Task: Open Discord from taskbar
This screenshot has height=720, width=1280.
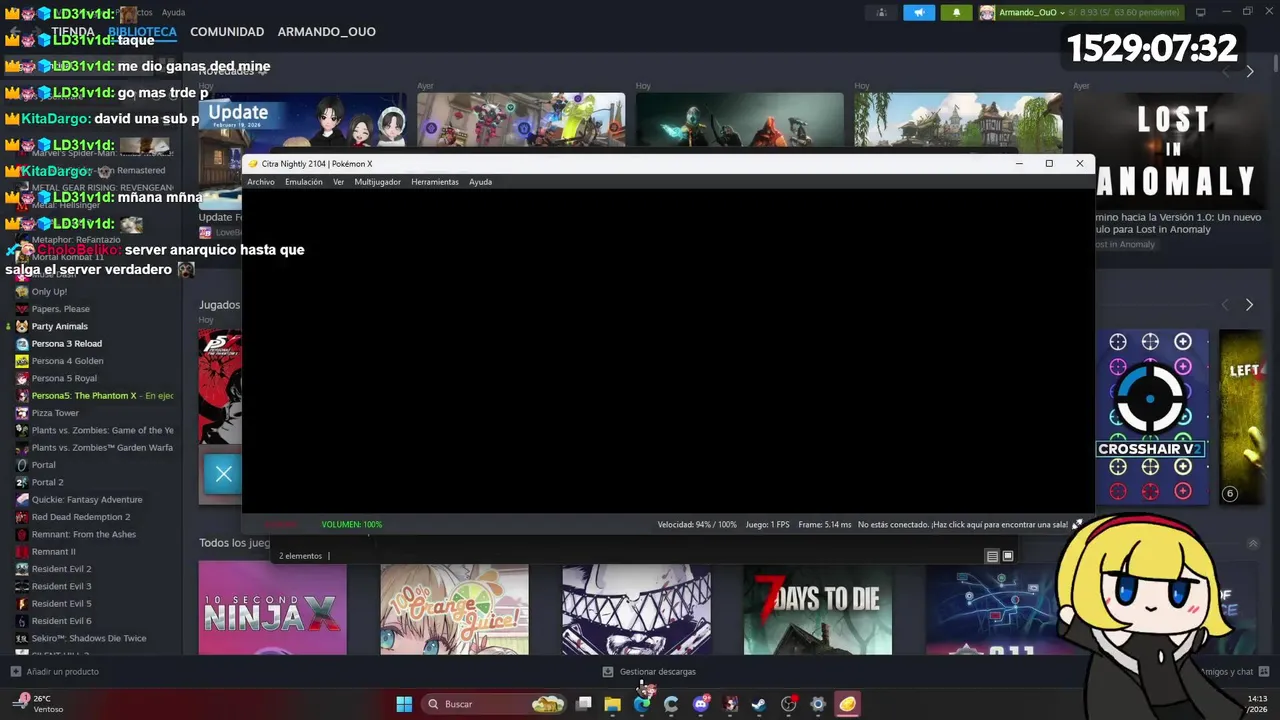Action: 701,704
